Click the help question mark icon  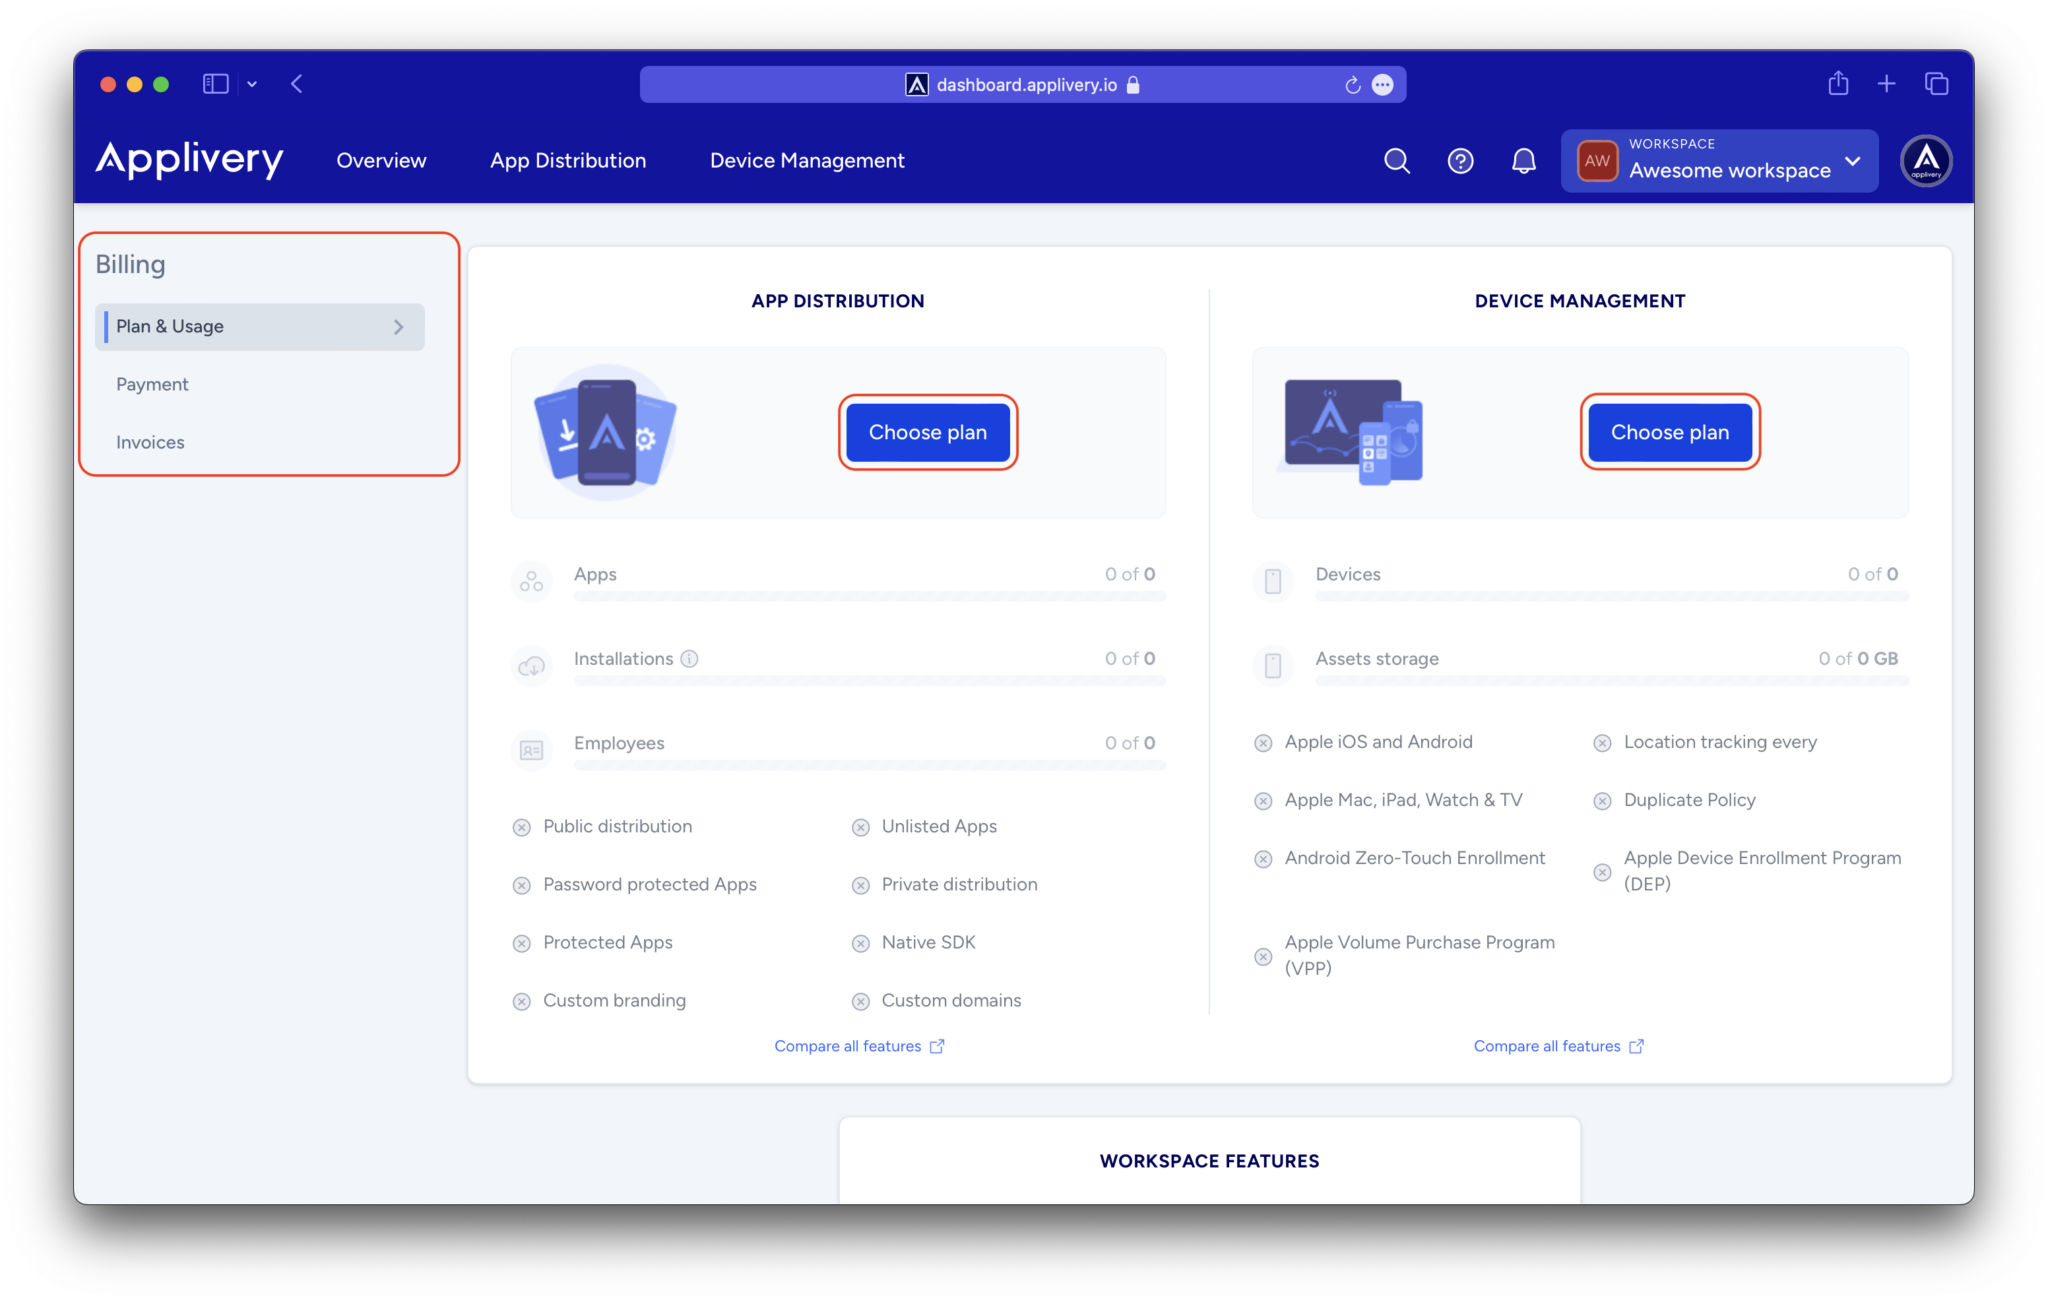coord(1460,160)
